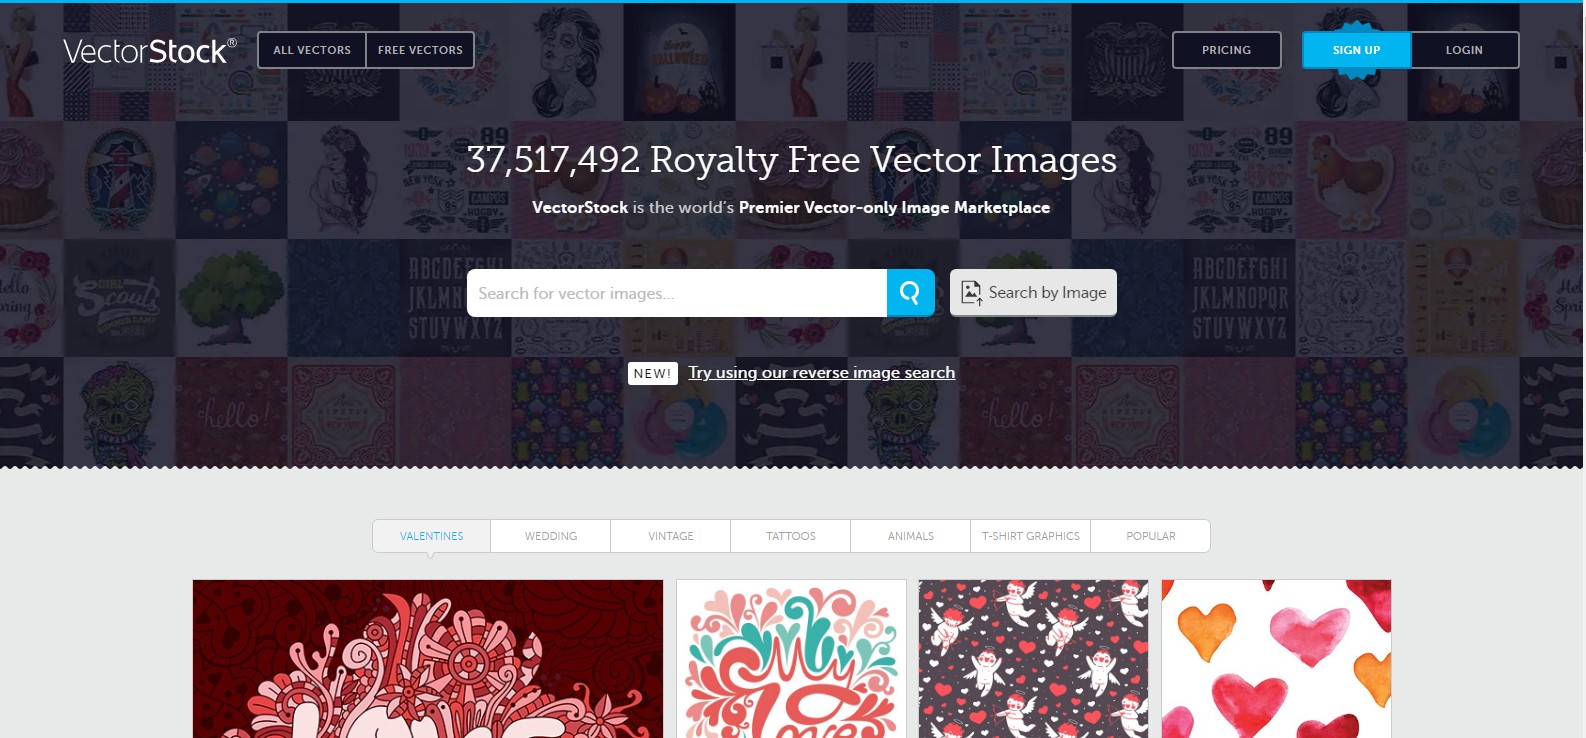Switch to the Vintage tab
This screenshot has width=1586, height=738.
click(x=671, y=536)
